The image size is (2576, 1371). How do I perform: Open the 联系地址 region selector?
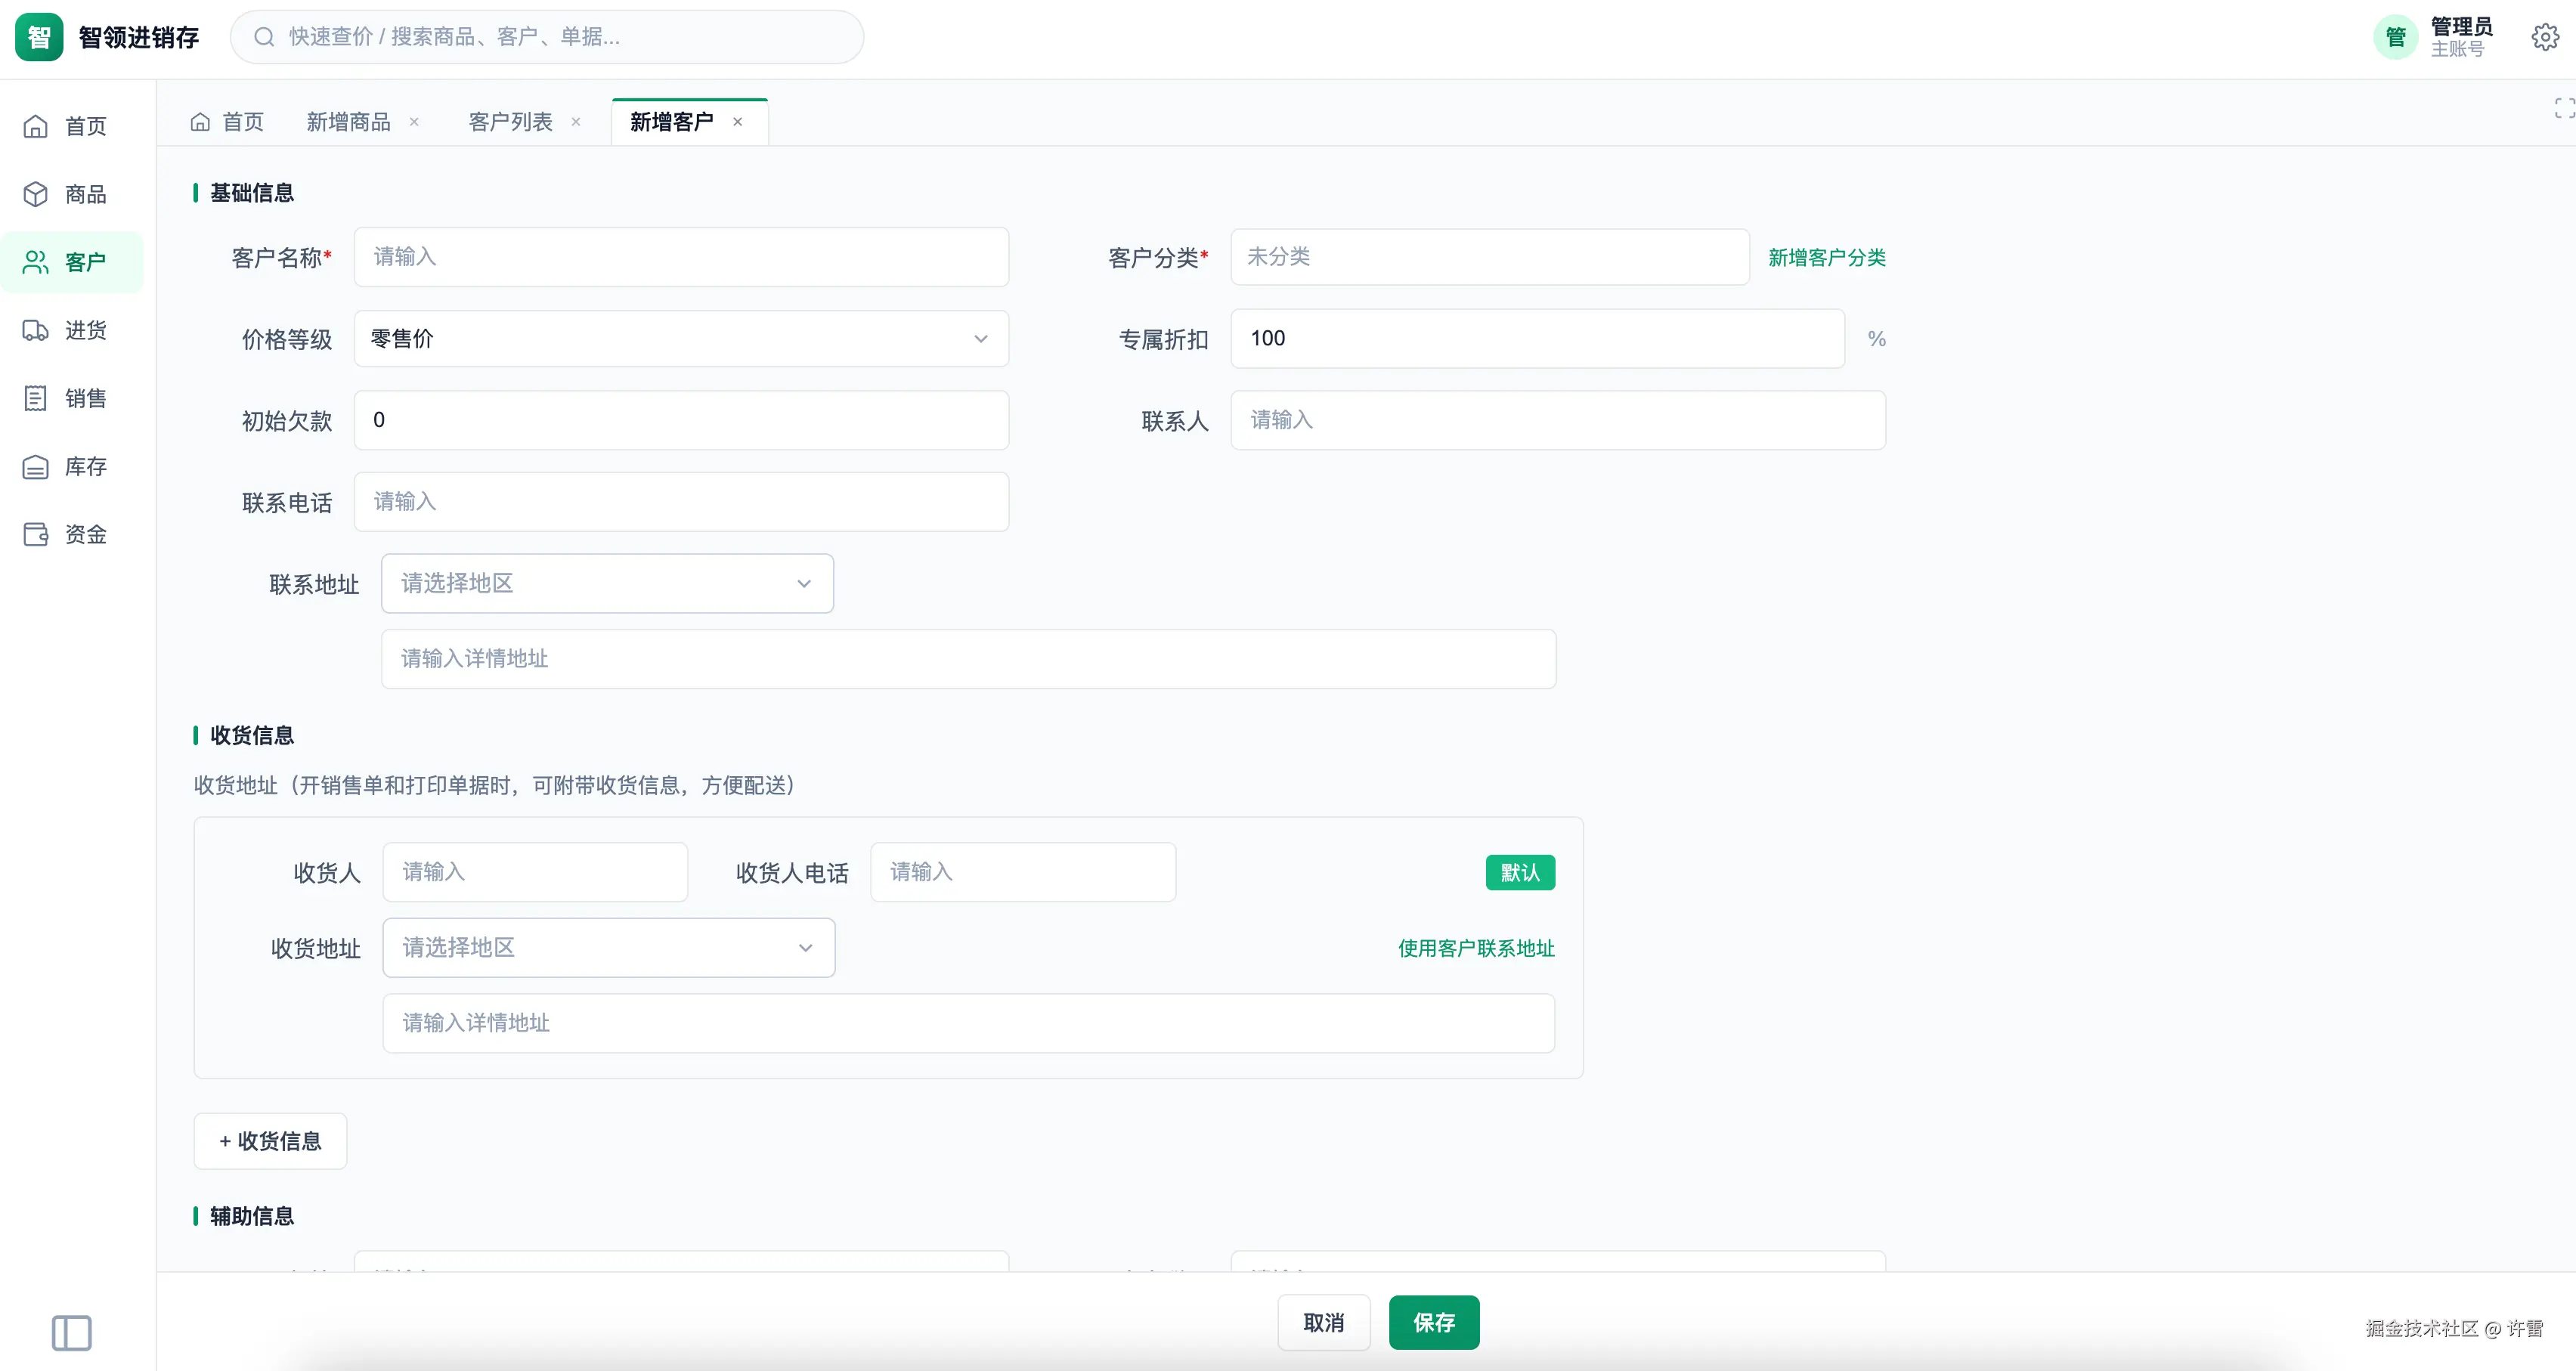click(x=607, y=583)
